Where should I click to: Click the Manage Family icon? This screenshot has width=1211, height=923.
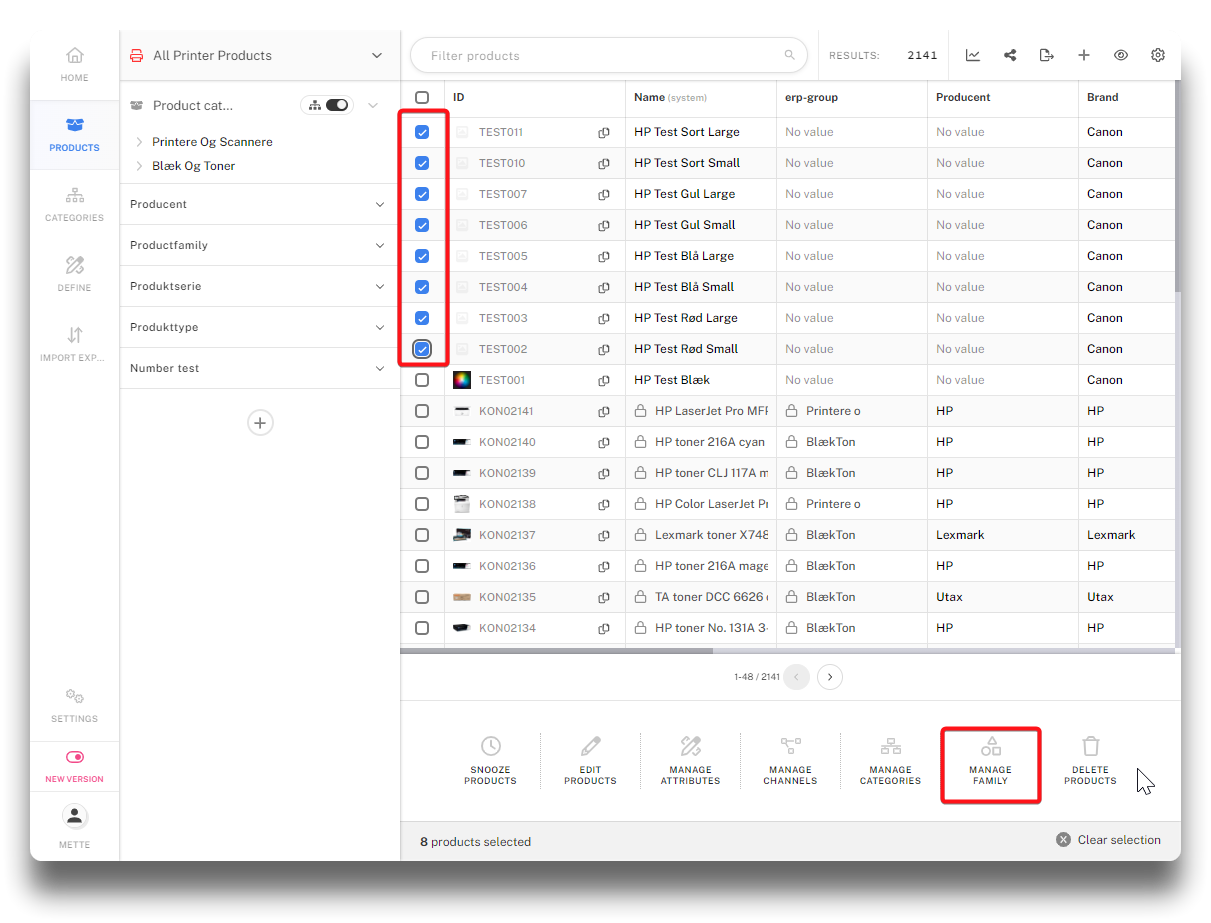990,746
